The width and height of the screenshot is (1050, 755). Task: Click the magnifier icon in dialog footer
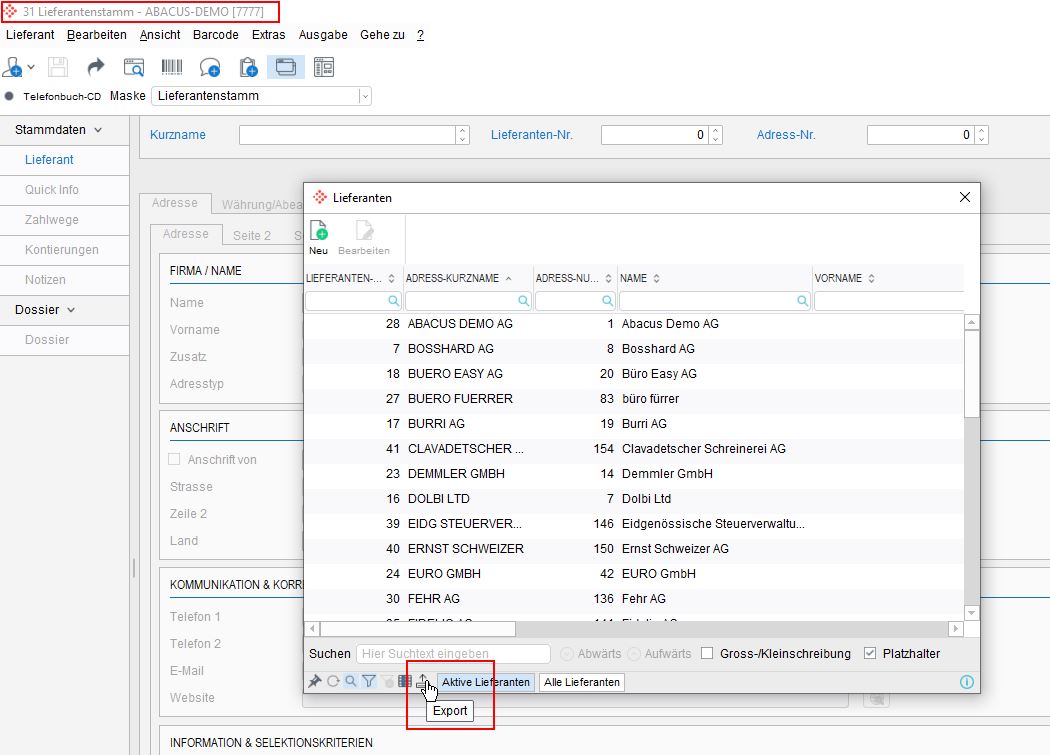tap(351, 682)
